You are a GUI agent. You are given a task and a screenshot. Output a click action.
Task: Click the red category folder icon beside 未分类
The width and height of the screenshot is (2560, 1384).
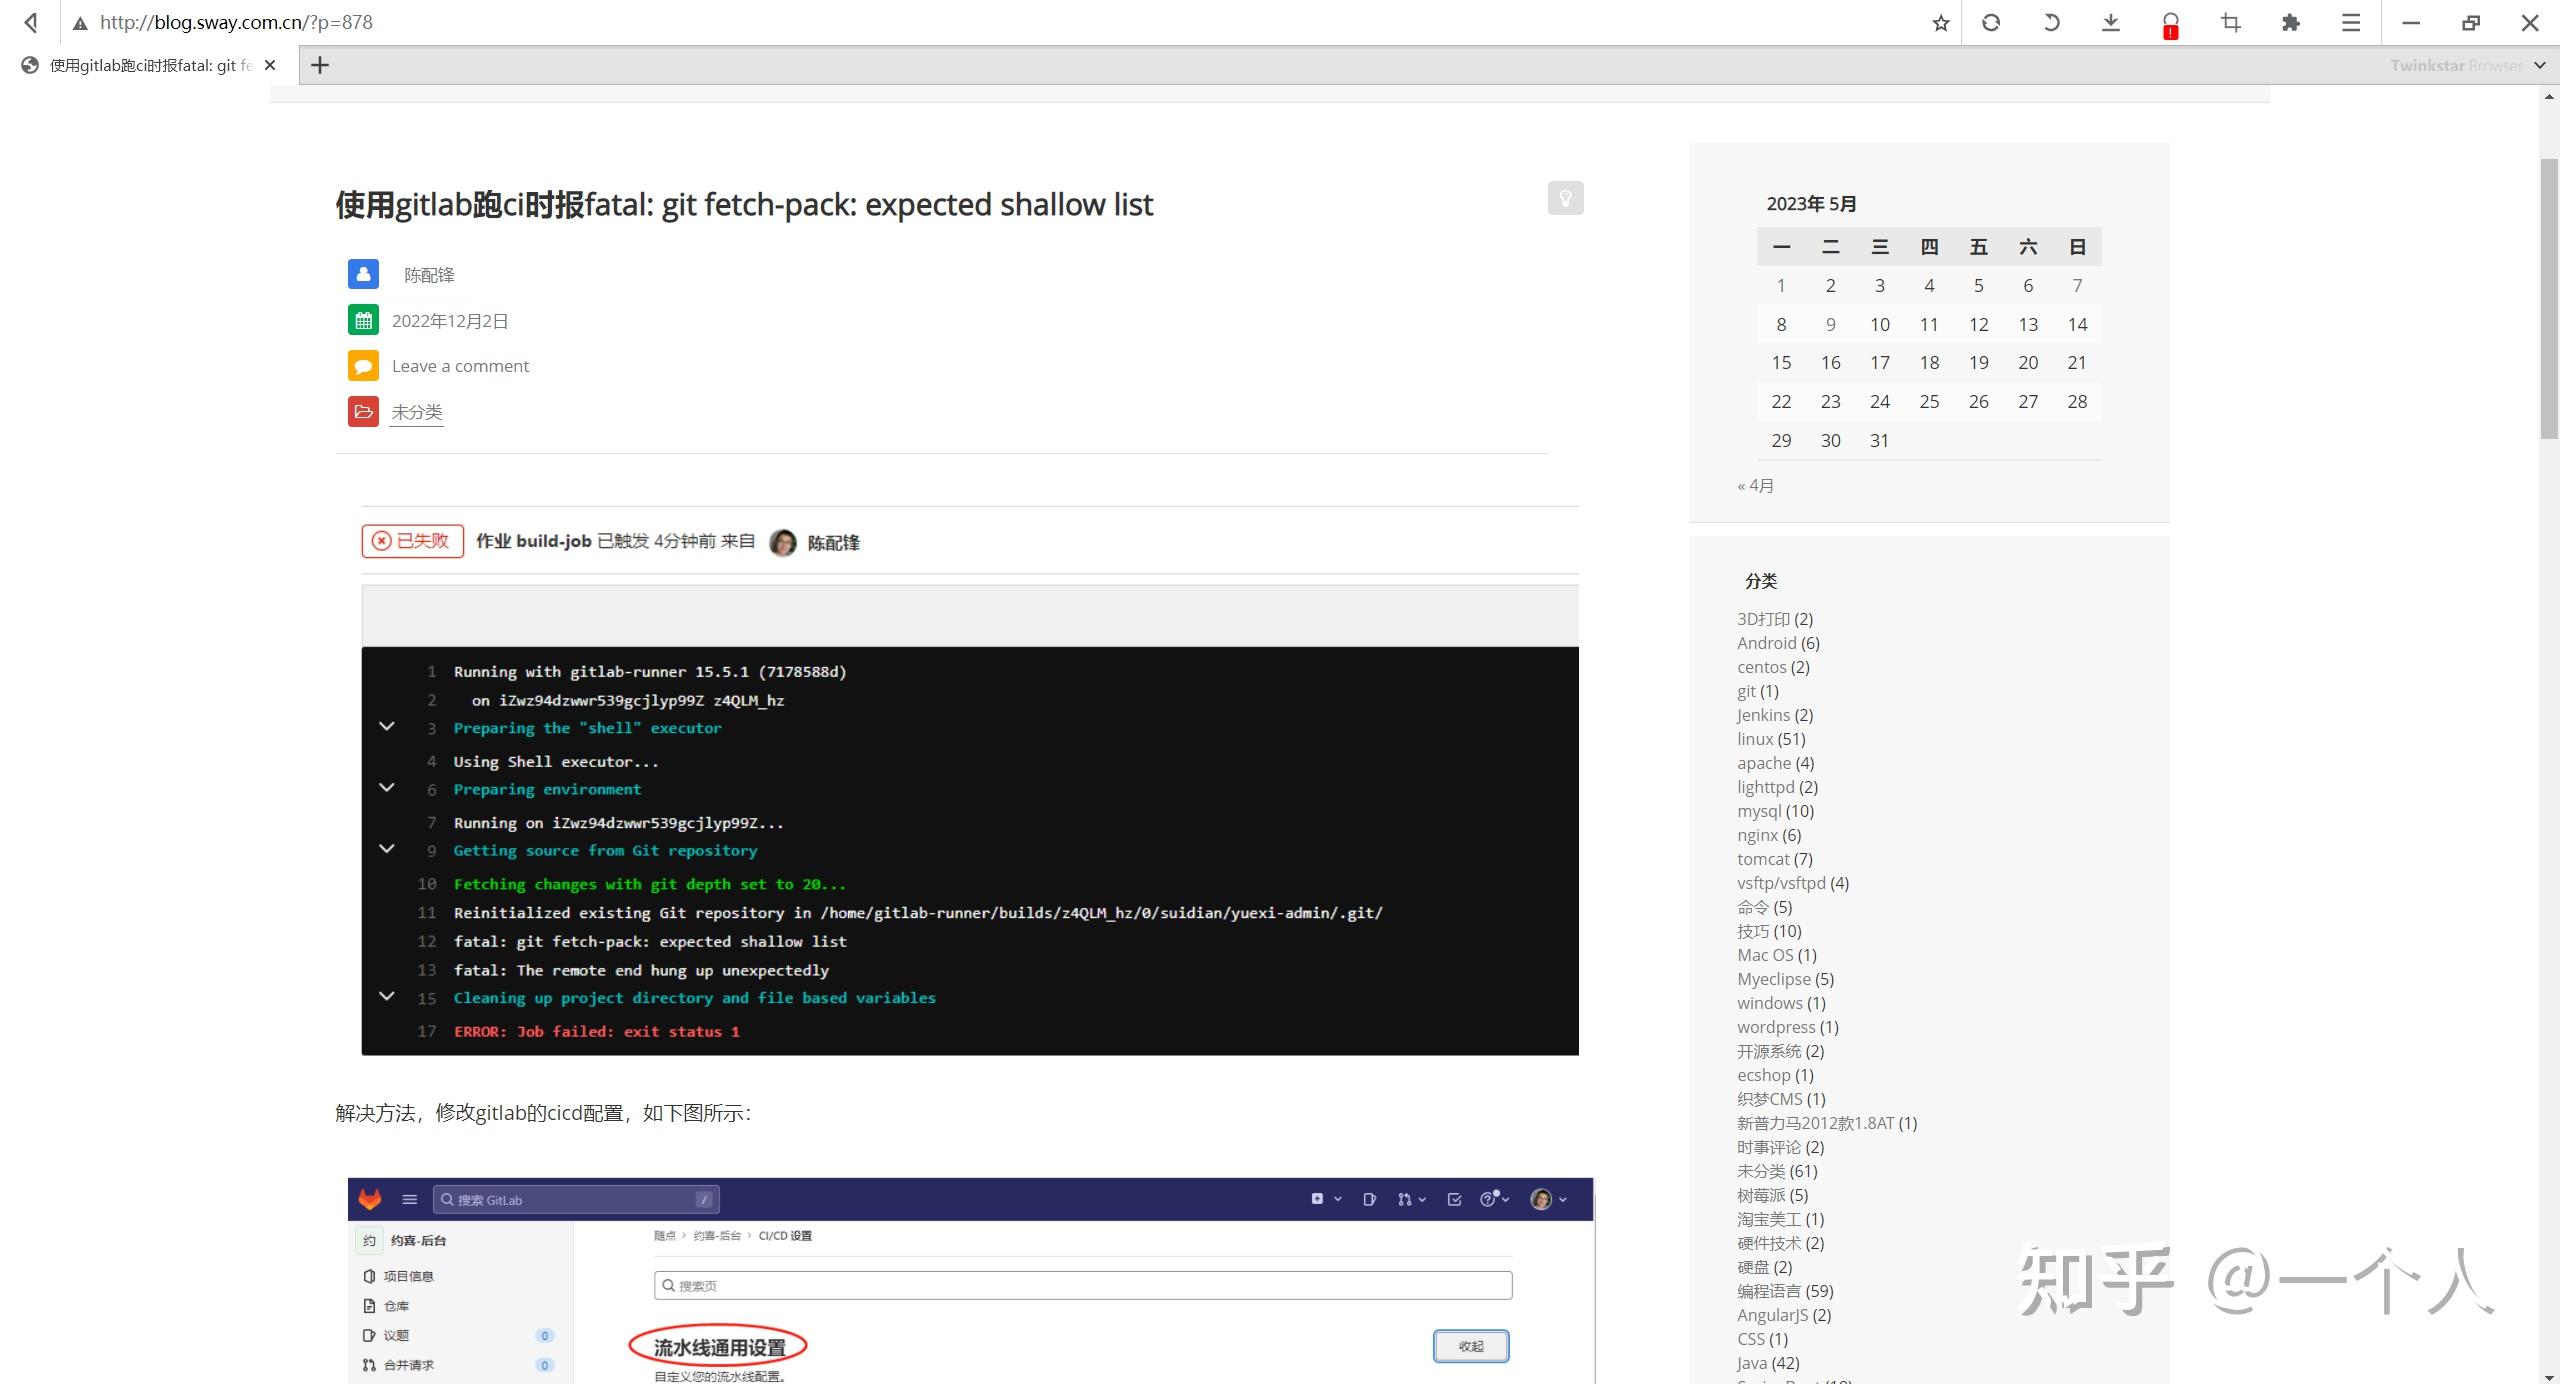pos(363,411)
